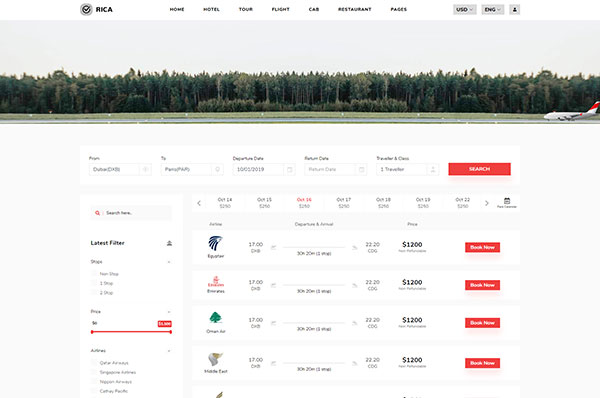Open the Flight menu
Image resolution: width=600 pixels, height=398 pixels.
(280, 9)
